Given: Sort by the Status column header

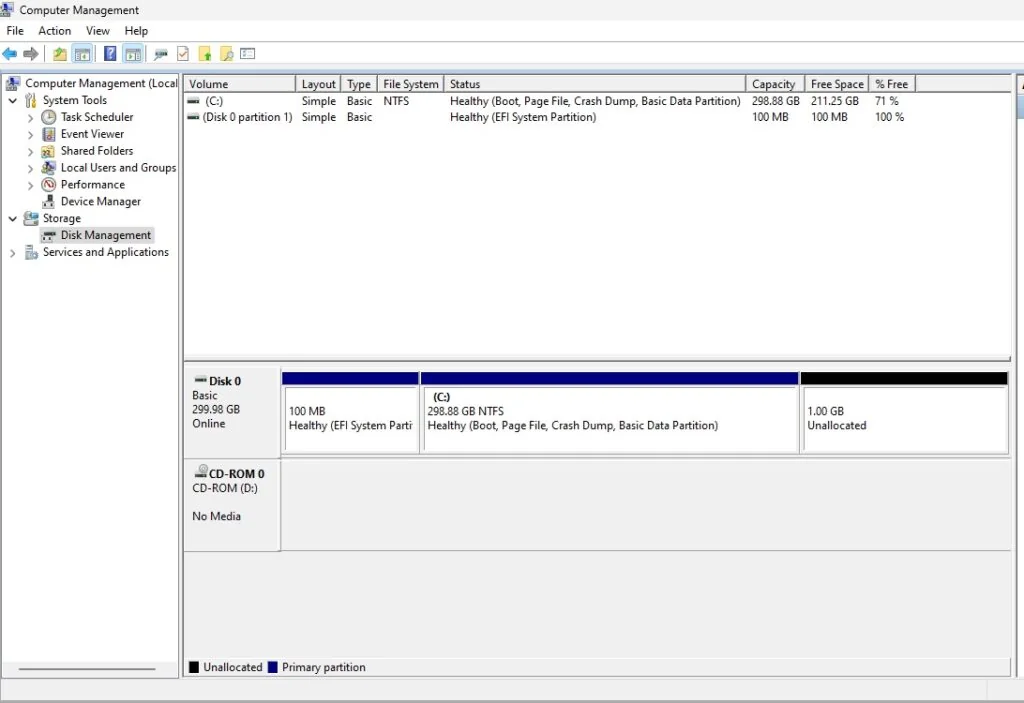Looking at the screenshot, I should (595, 84).
